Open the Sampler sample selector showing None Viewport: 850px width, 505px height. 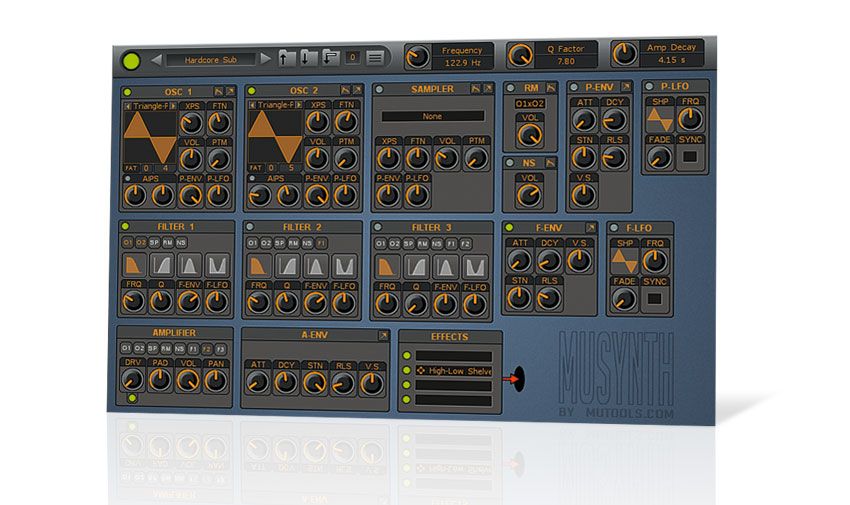click(433, 116)
